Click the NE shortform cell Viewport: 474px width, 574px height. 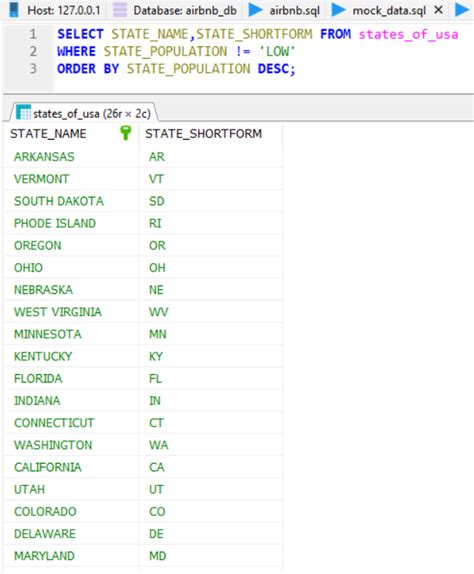coord(211,290)
